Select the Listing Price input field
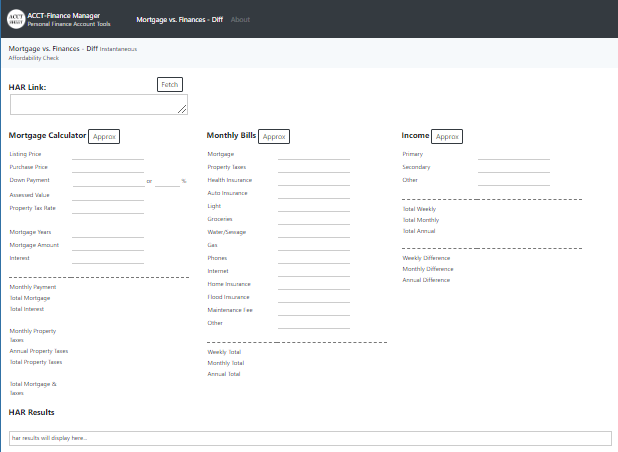The height and width of the screenshot is (452, 618). [x=108, y=154]
